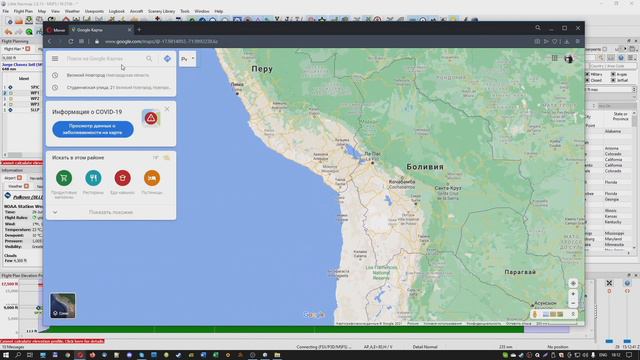Open the Opera Menu button
Viewport: 640px width, 360px height.
click(56, 30)
